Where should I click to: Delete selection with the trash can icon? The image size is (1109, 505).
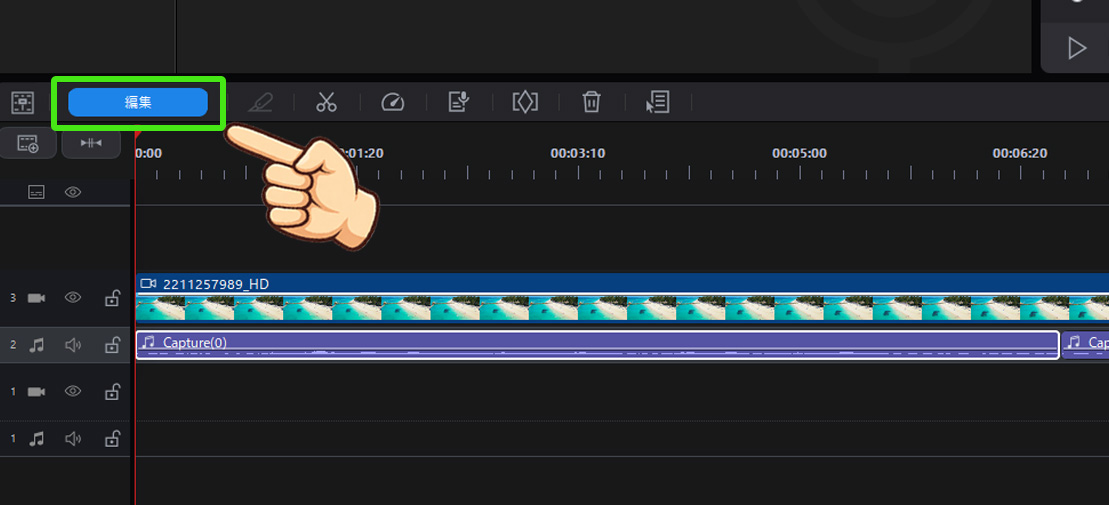tap(591, 102)
